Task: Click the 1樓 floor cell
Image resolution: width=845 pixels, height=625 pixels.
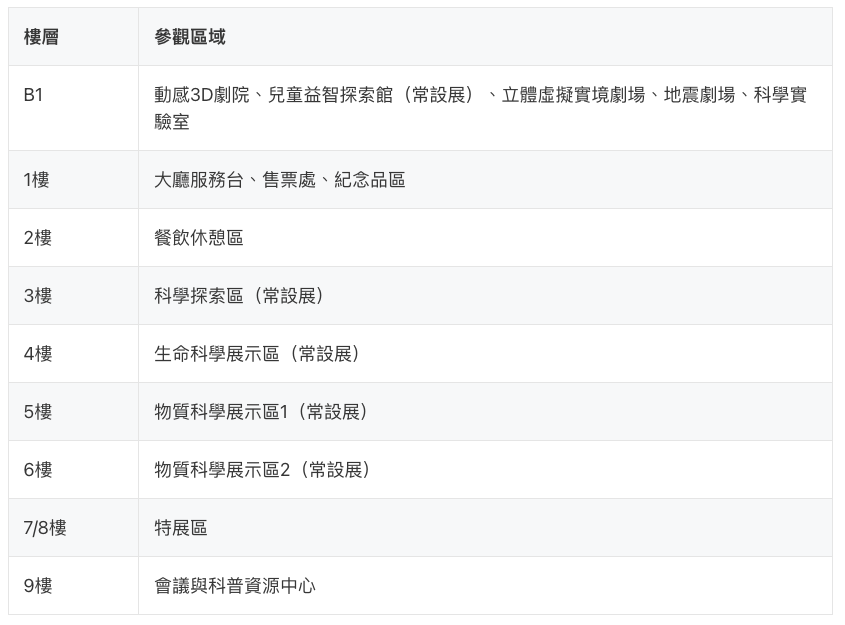Action: click(37, 180)
